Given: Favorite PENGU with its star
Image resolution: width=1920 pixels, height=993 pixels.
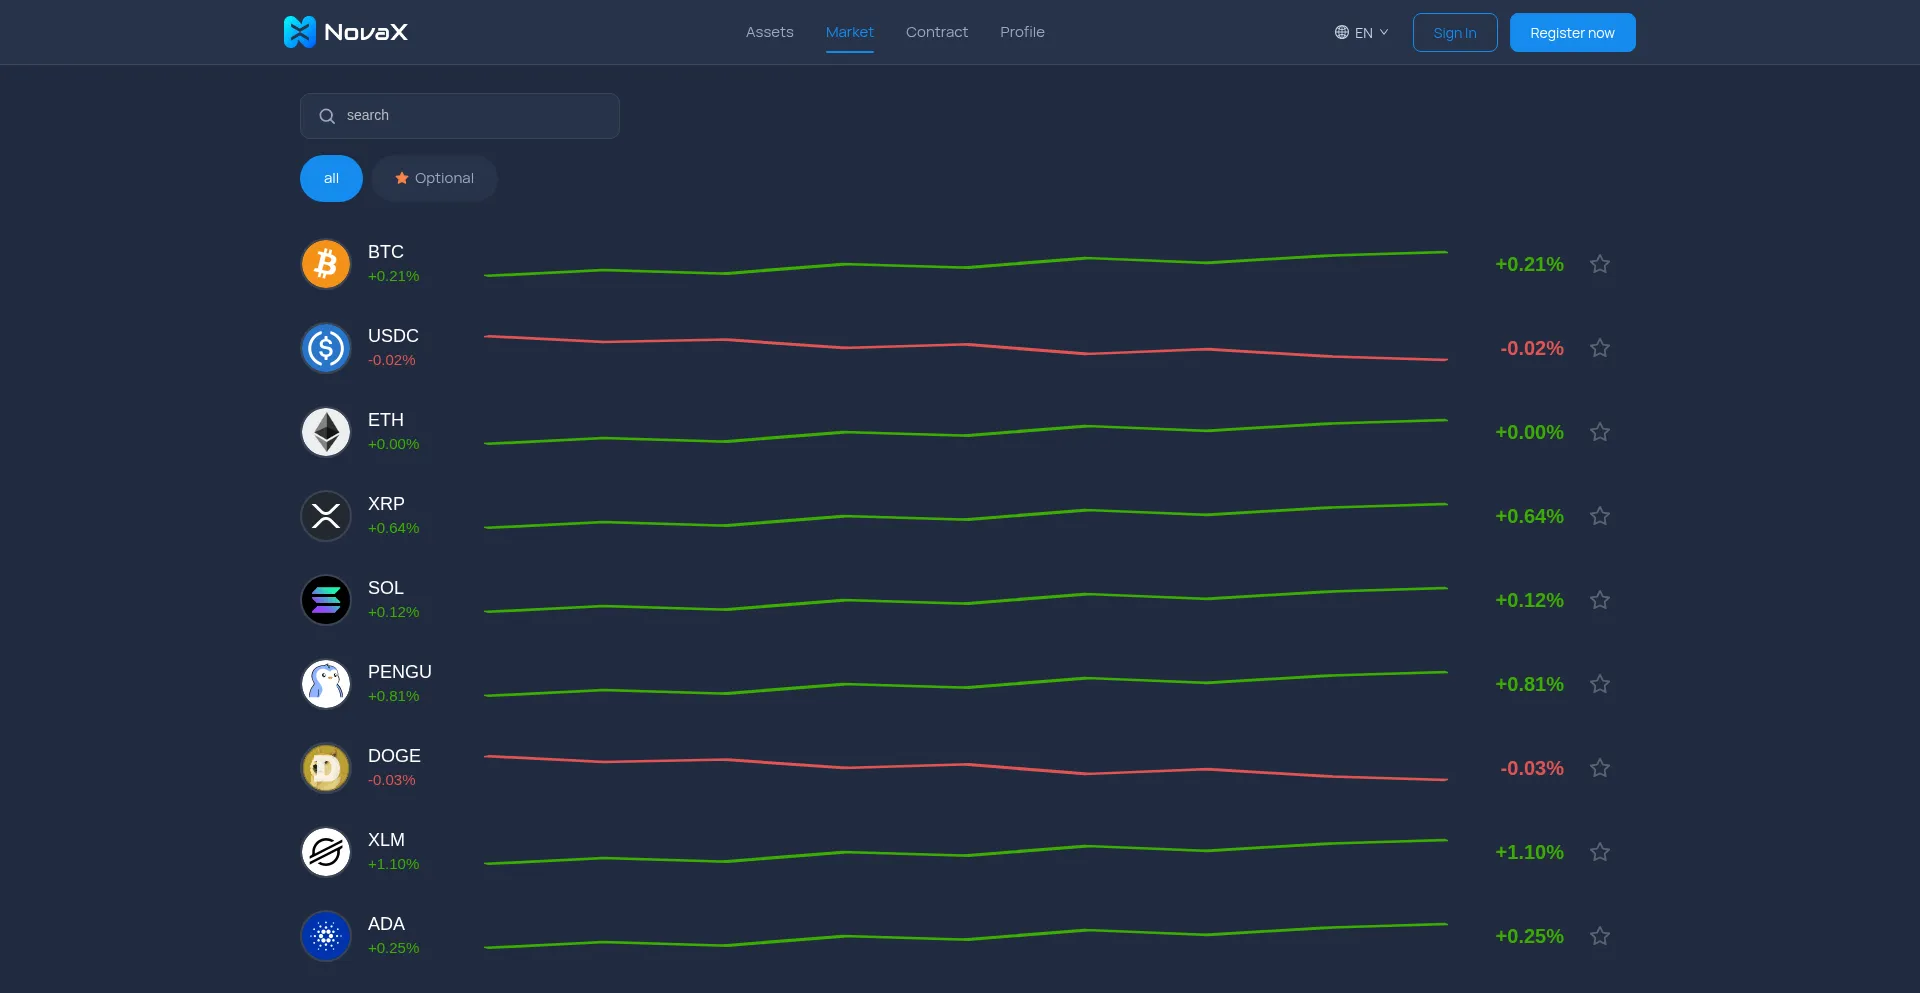Looking at the screenshot, I should 1600,684.
